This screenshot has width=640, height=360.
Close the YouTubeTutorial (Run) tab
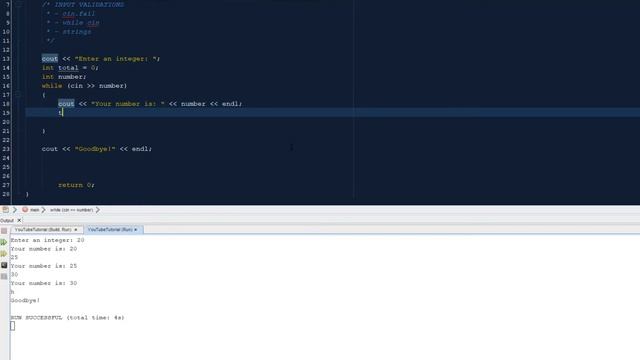136,230
